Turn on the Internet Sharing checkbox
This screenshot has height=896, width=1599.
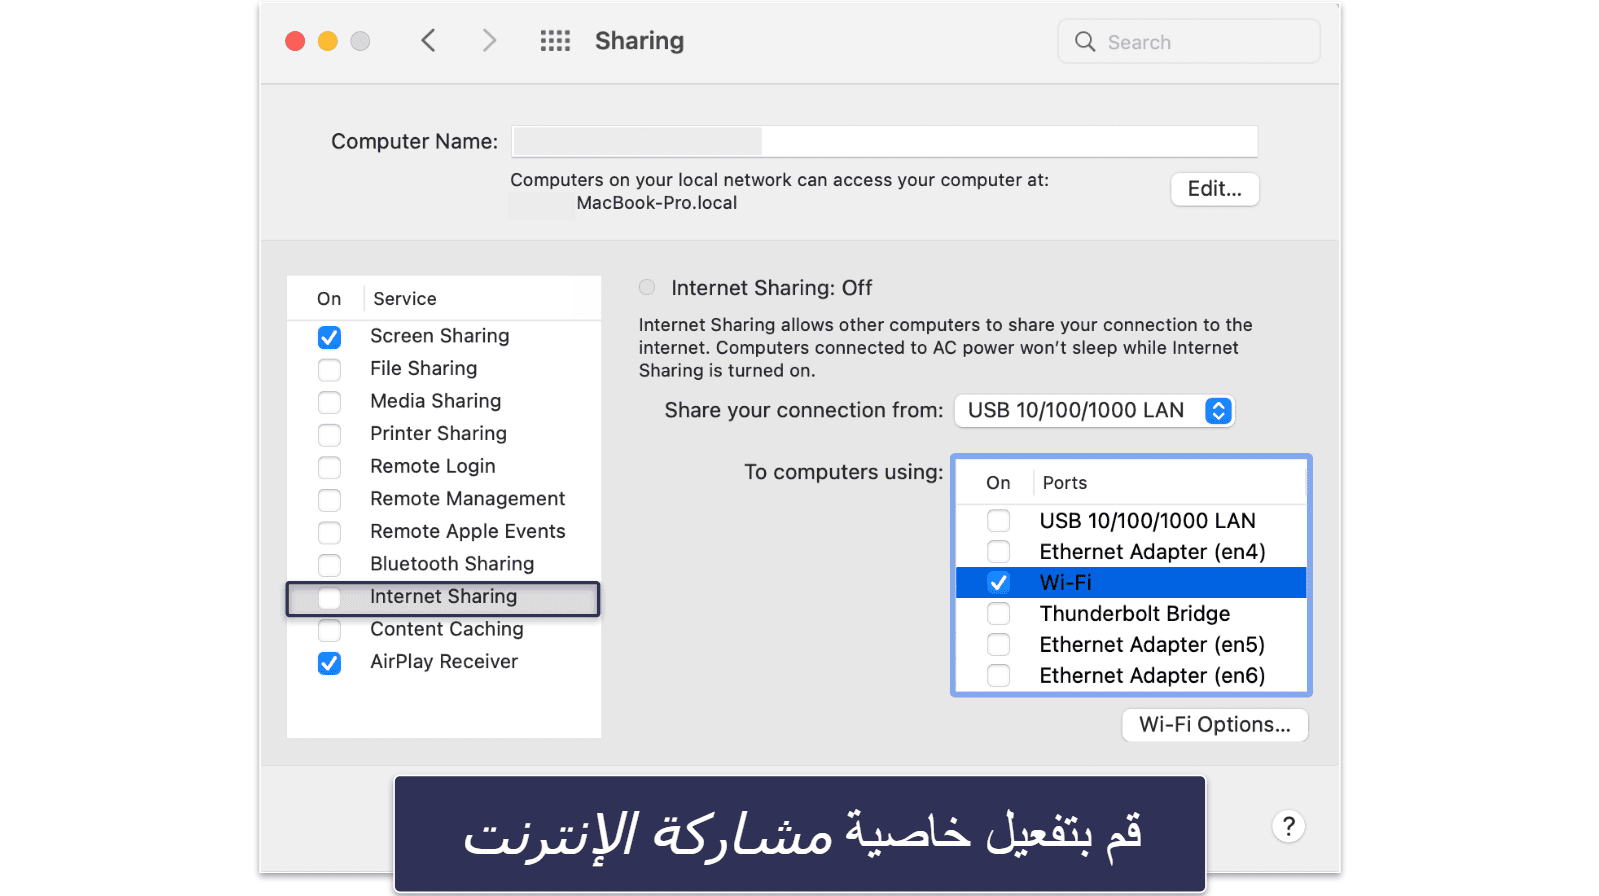(329, 598)
